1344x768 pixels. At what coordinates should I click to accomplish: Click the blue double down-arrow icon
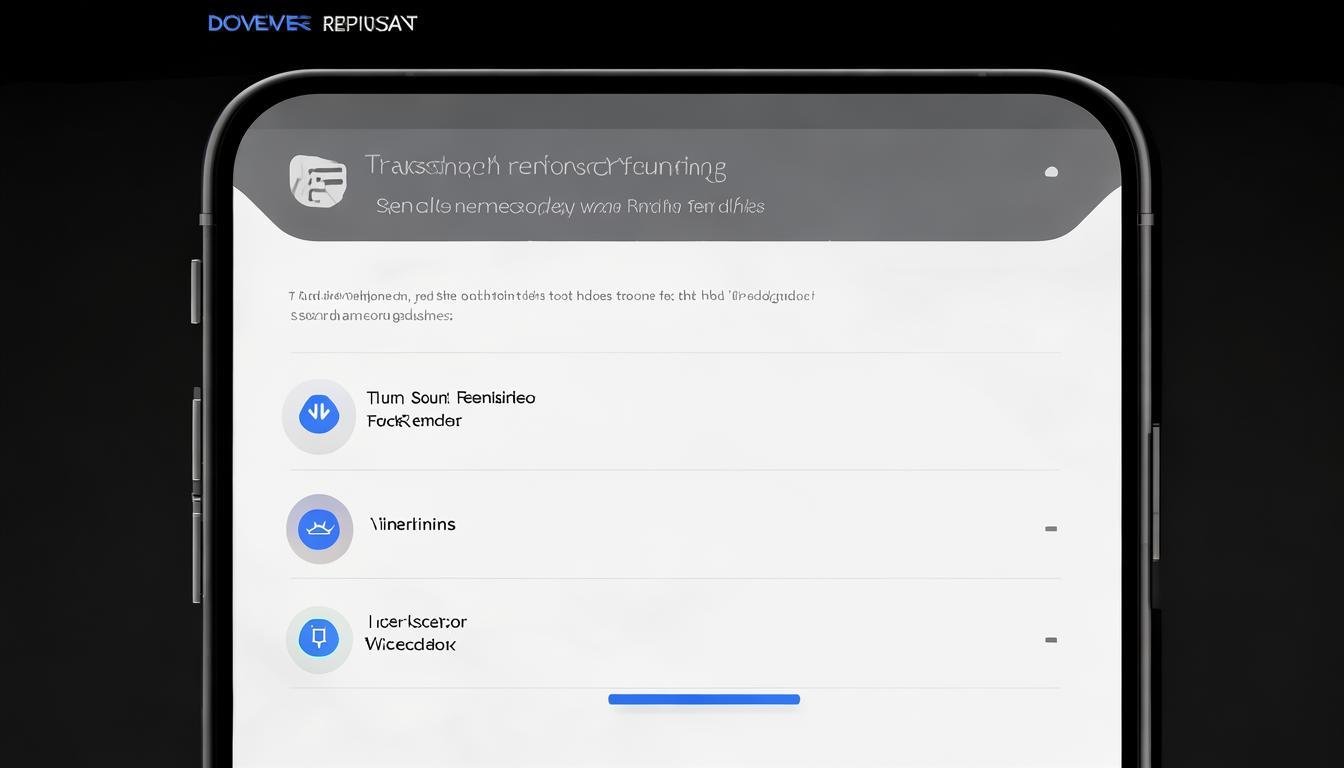tap(319, 414)
